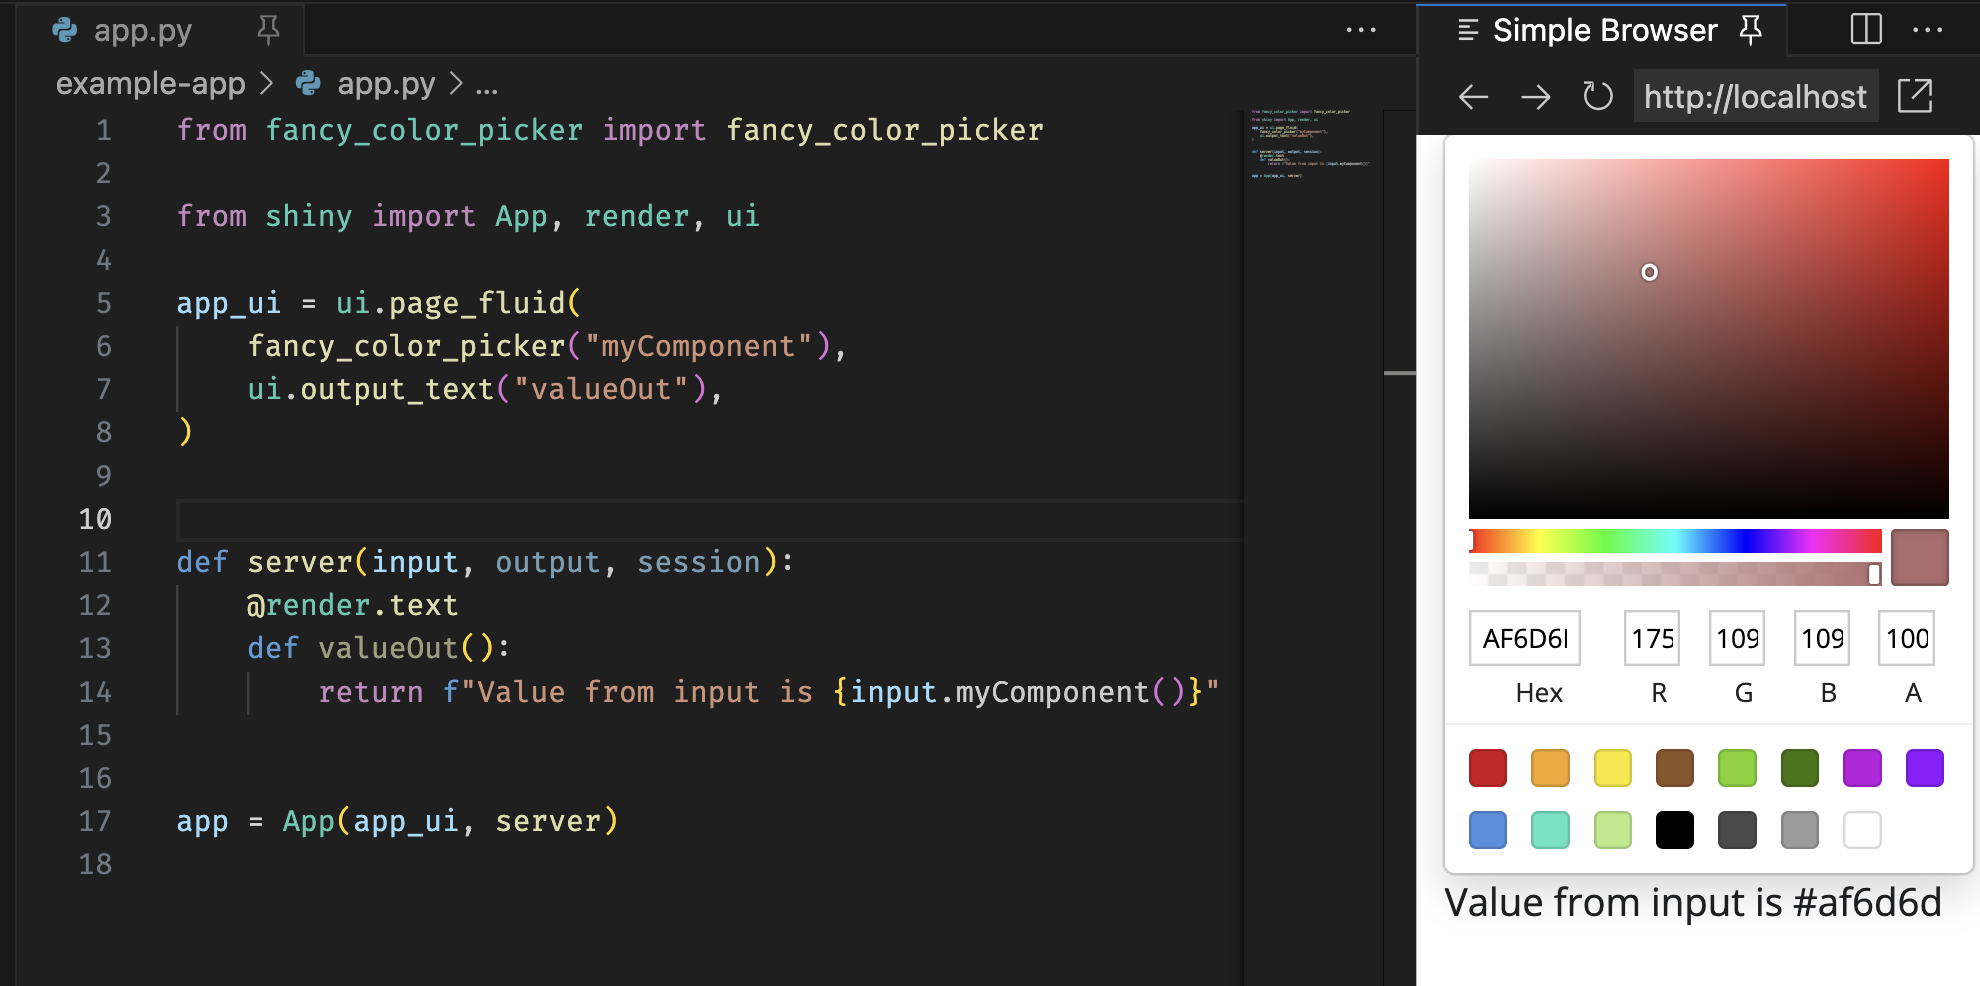Open the example-app breadcrumb dropdown
Screen dimensions: 1980x986
click(150, 83)
